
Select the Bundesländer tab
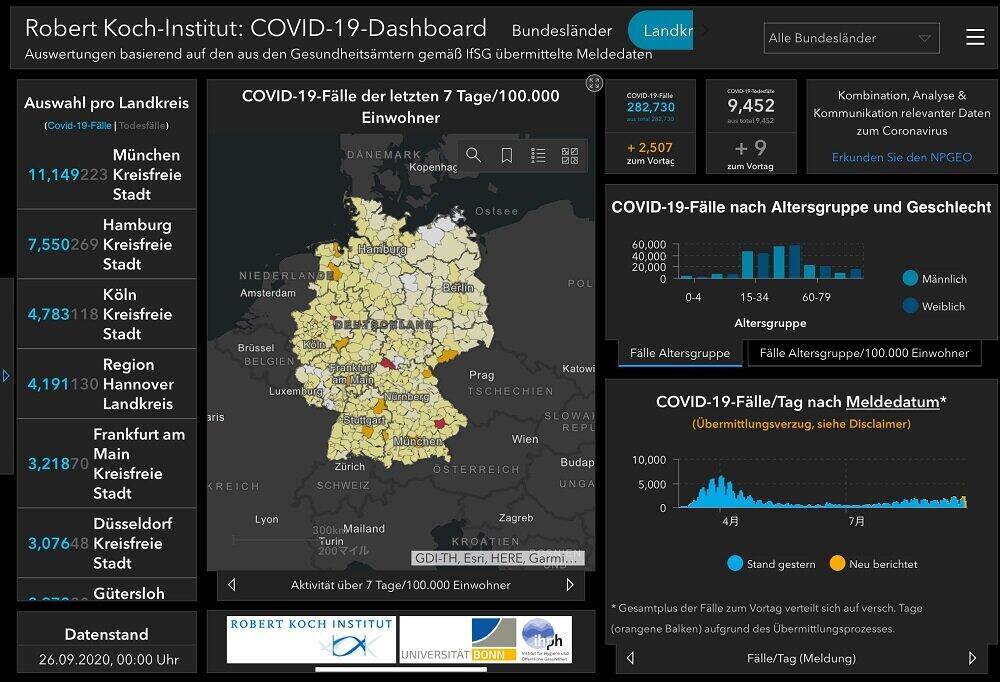coord(562,31)
